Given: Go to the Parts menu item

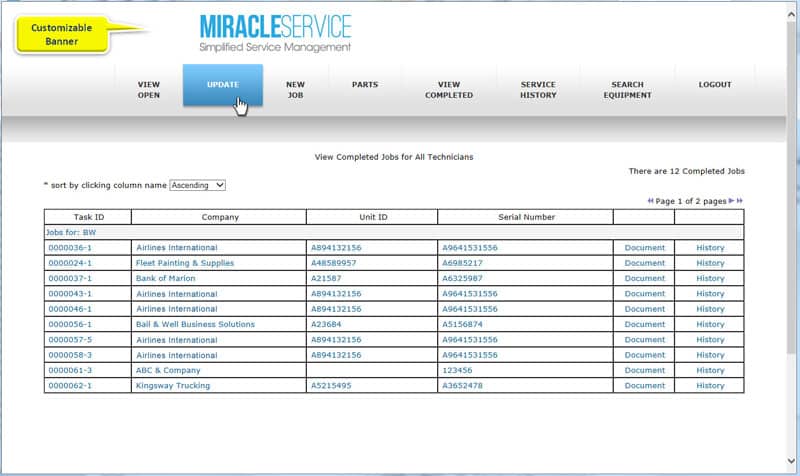Looking at the screenshot, I should pos(365,85).
